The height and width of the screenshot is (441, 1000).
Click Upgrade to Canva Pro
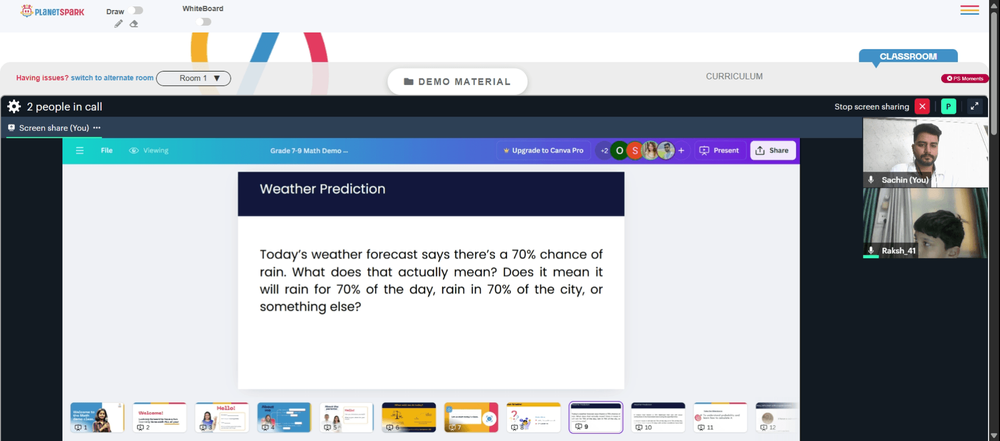point(543,151)
